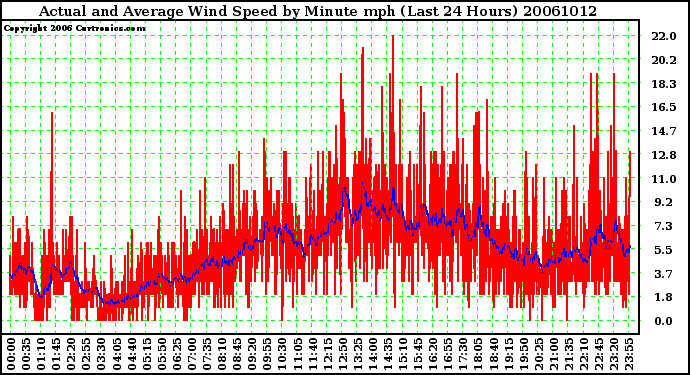The height and width of the screenshot is (375, 690).
Task: Click the 12:50 time axis label
Action: pyautogui.click(x=342, y=354)
